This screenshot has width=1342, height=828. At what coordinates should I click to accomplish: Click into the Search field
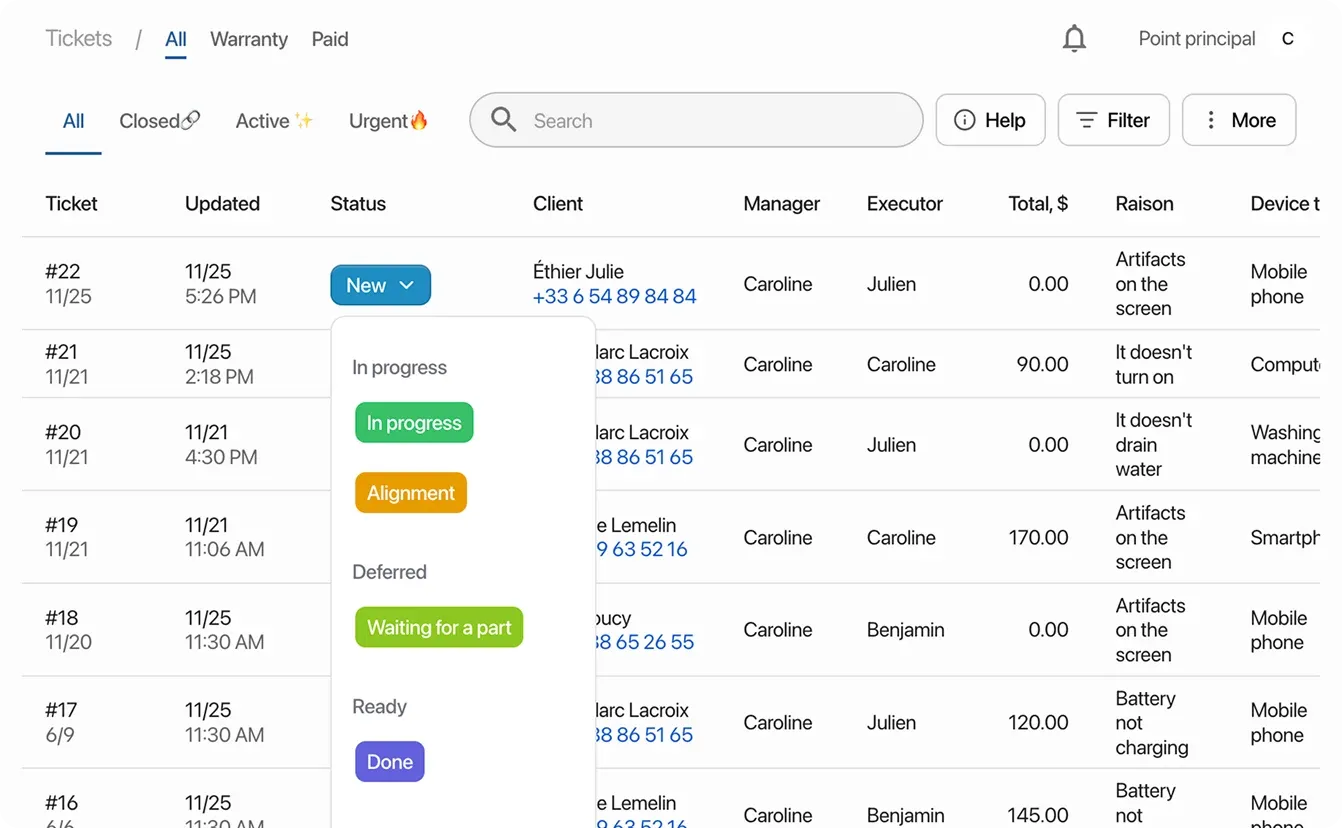(696, 120)
